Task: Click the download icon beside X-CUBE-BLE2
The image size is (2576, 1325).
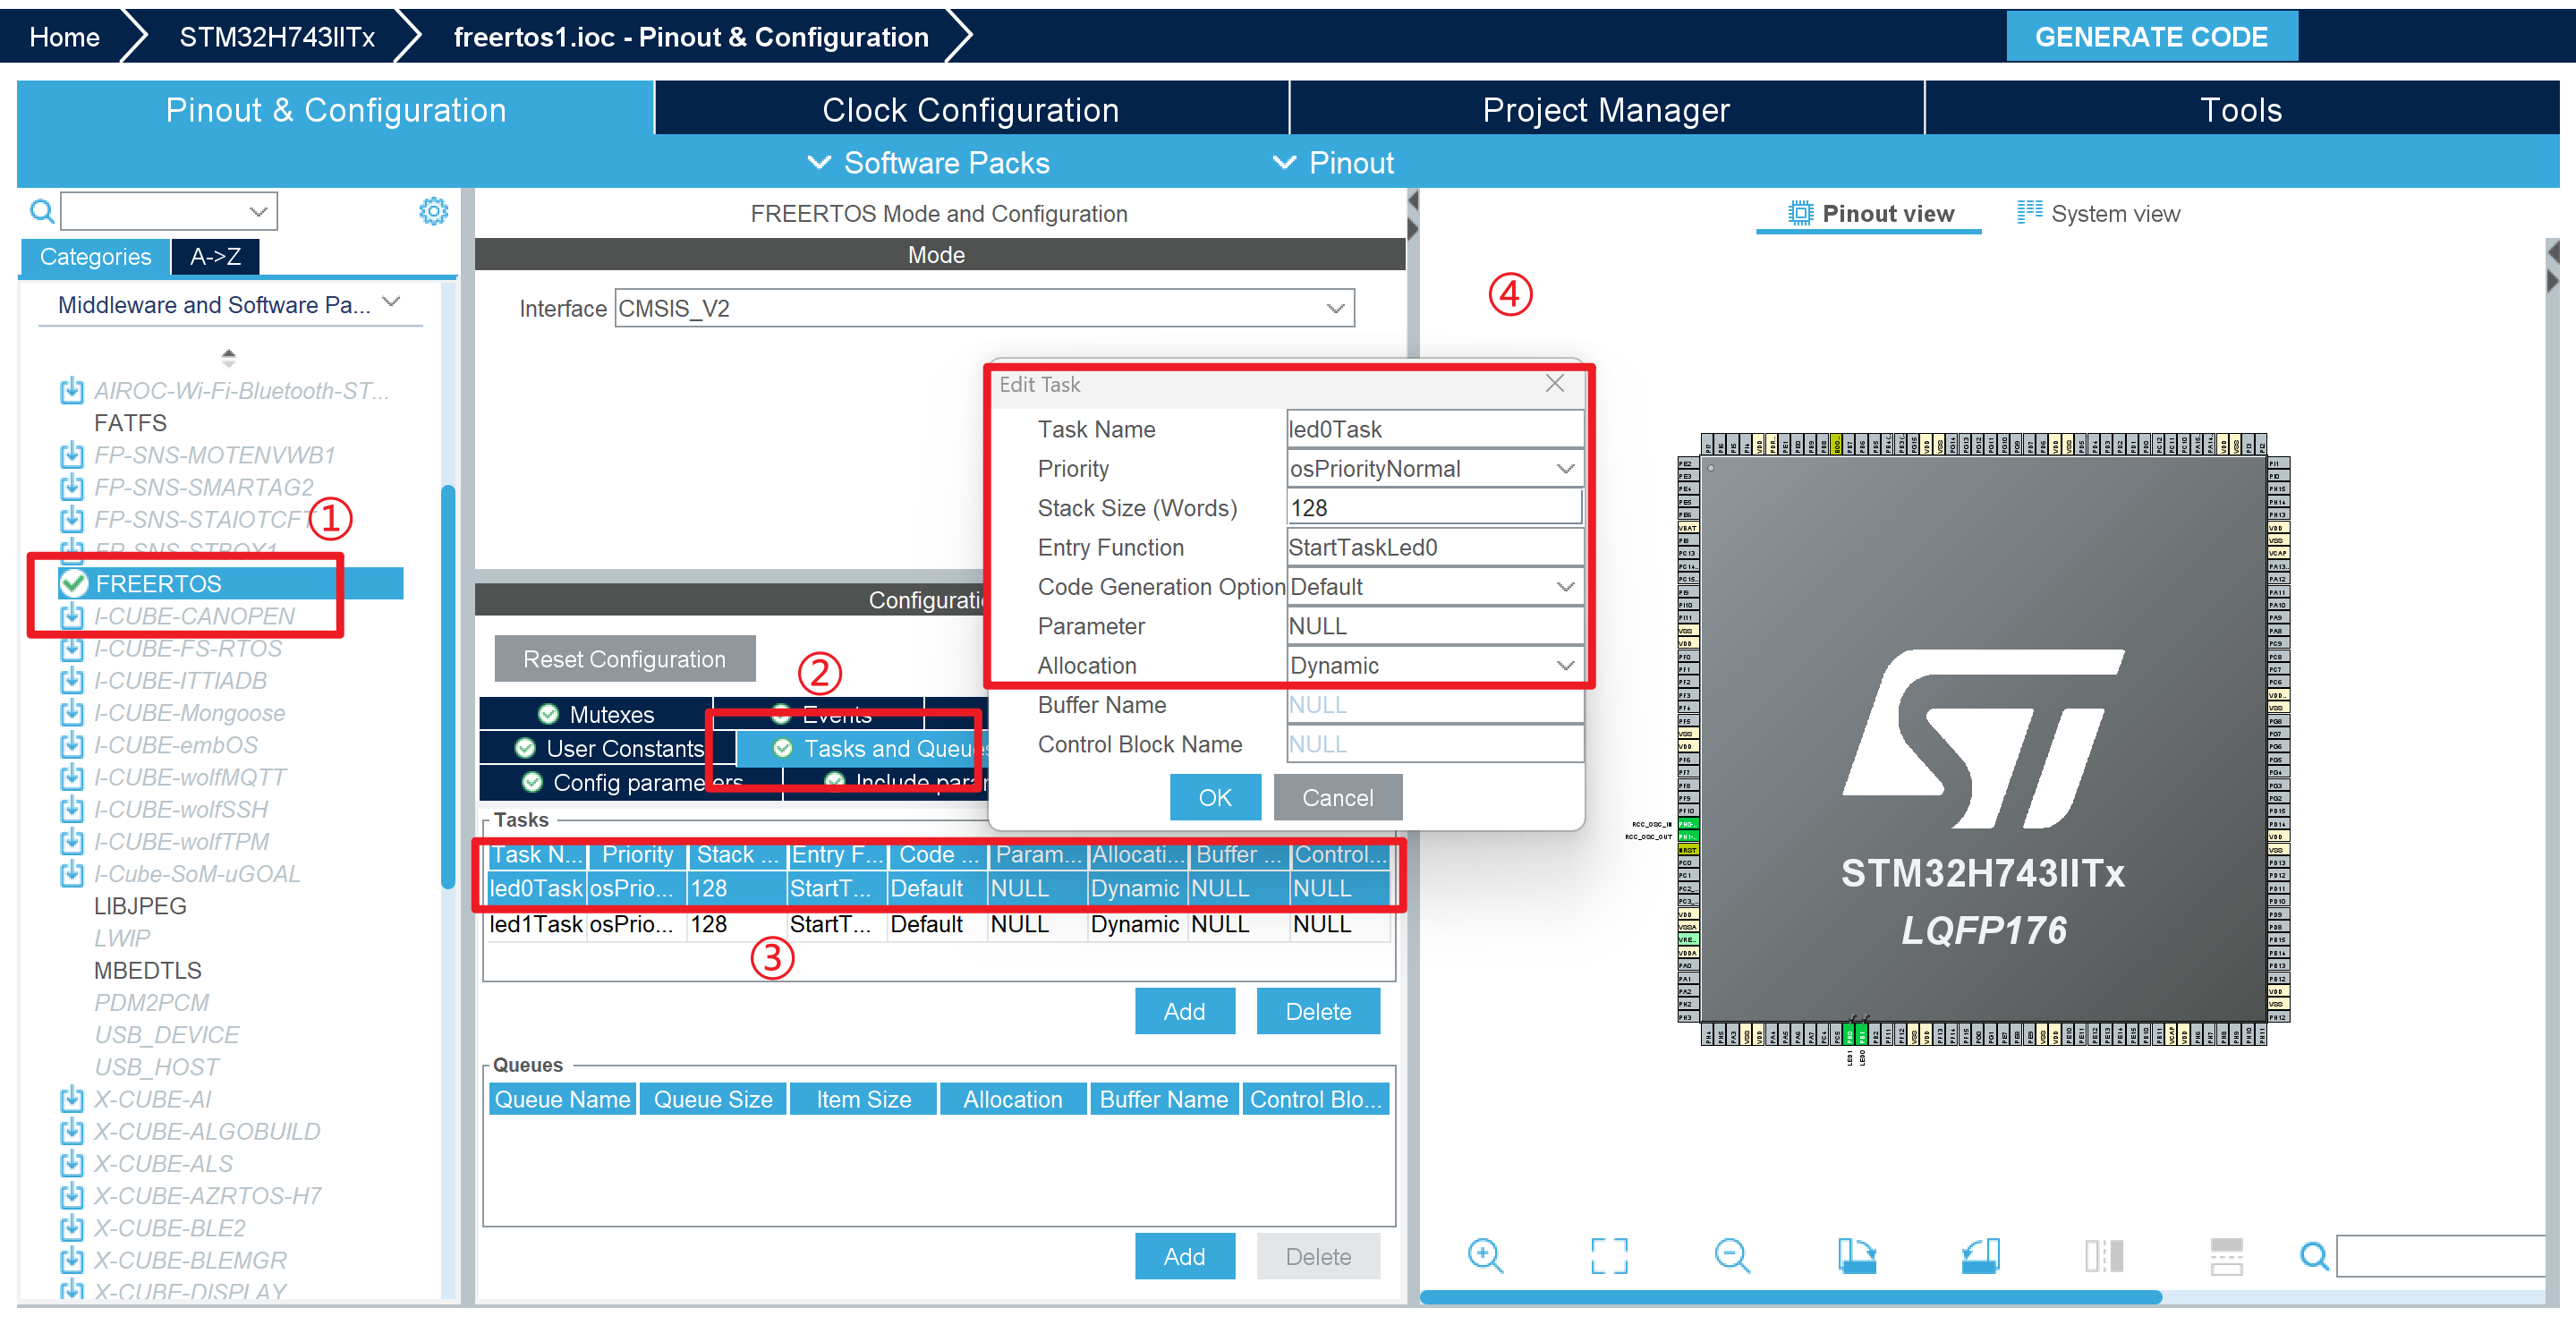Action: coord(72,1228)
